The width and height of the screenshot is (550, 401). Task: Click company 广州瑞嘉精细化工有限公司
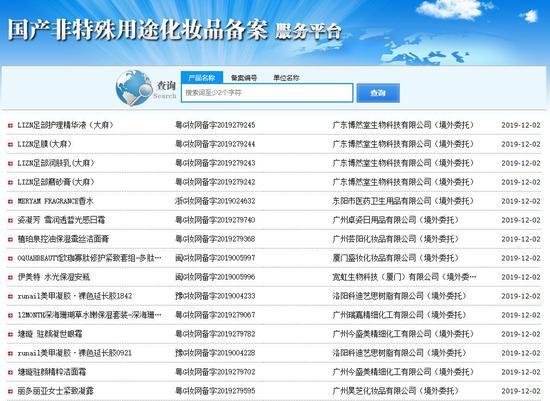pos(399,315)
